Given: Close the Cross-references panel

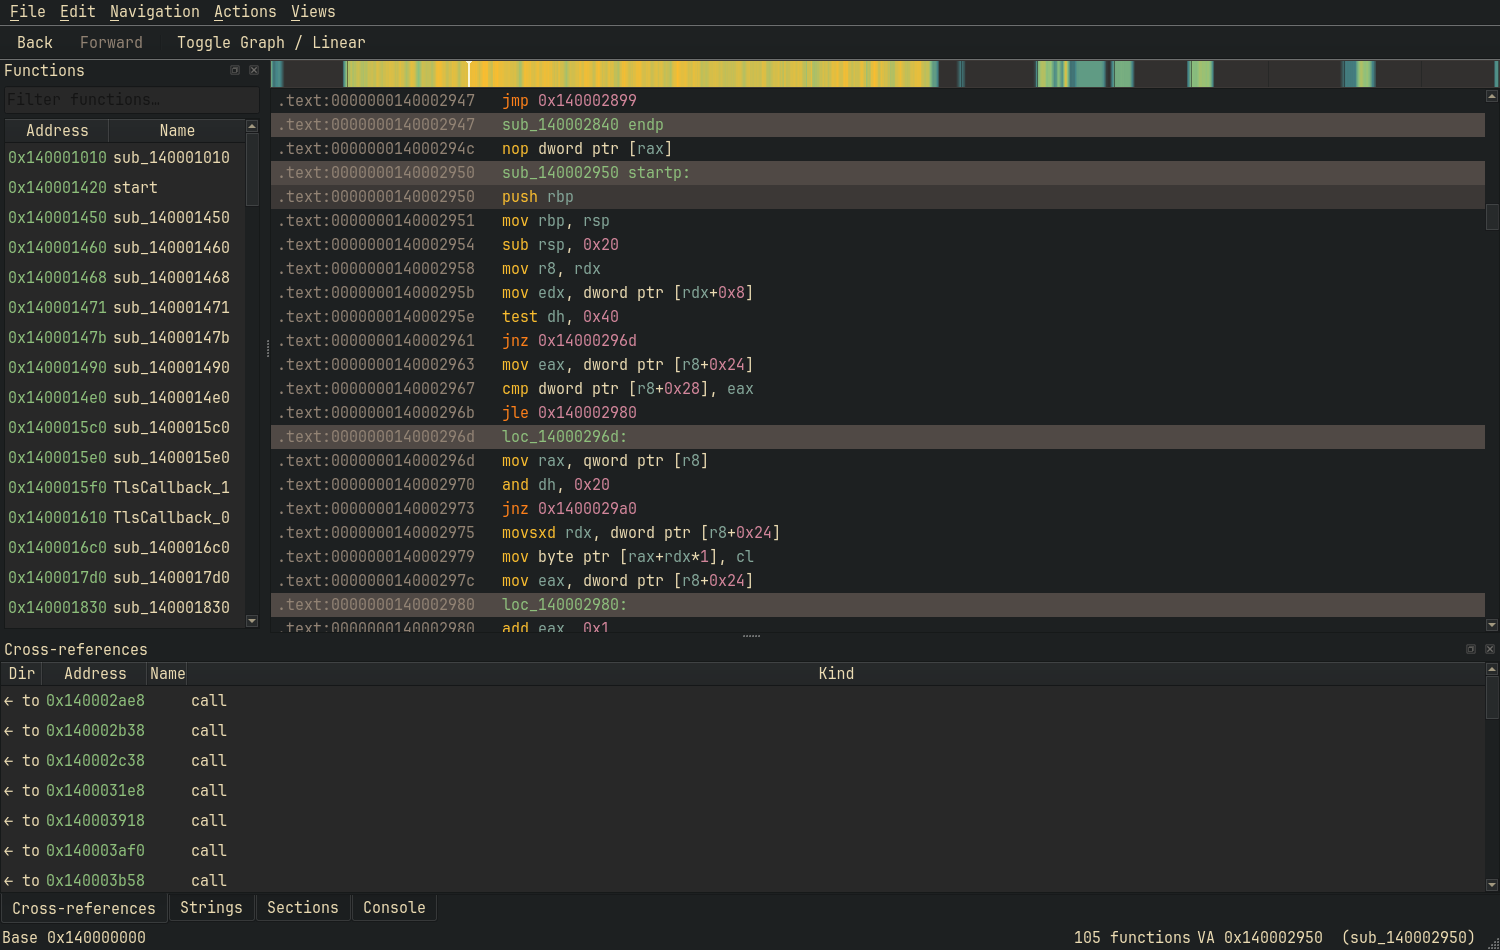Looking at the screenshot, I should [x=1490, y=649].
